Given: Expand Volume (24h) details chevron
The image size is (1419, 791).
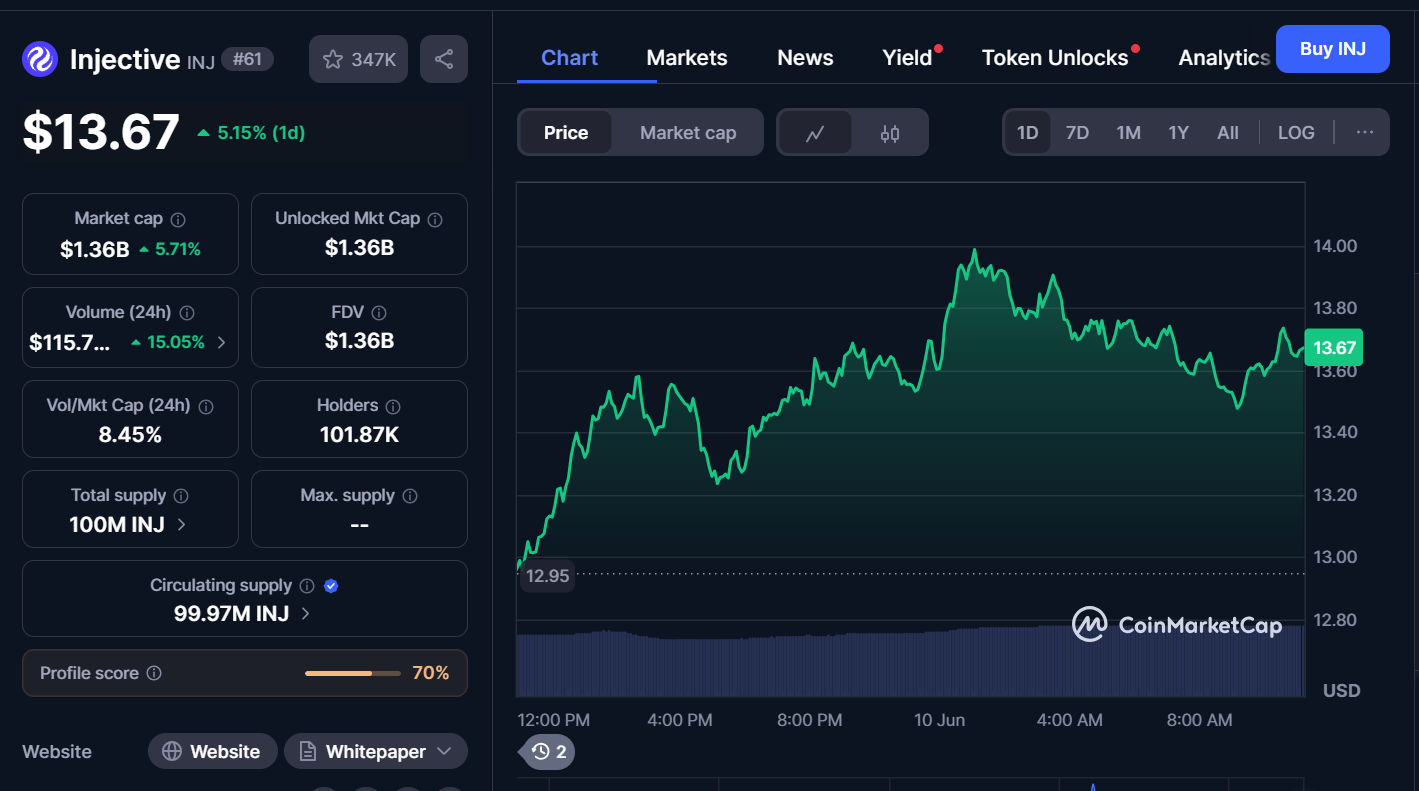Looking at the screenshot, I should (221, 342).
